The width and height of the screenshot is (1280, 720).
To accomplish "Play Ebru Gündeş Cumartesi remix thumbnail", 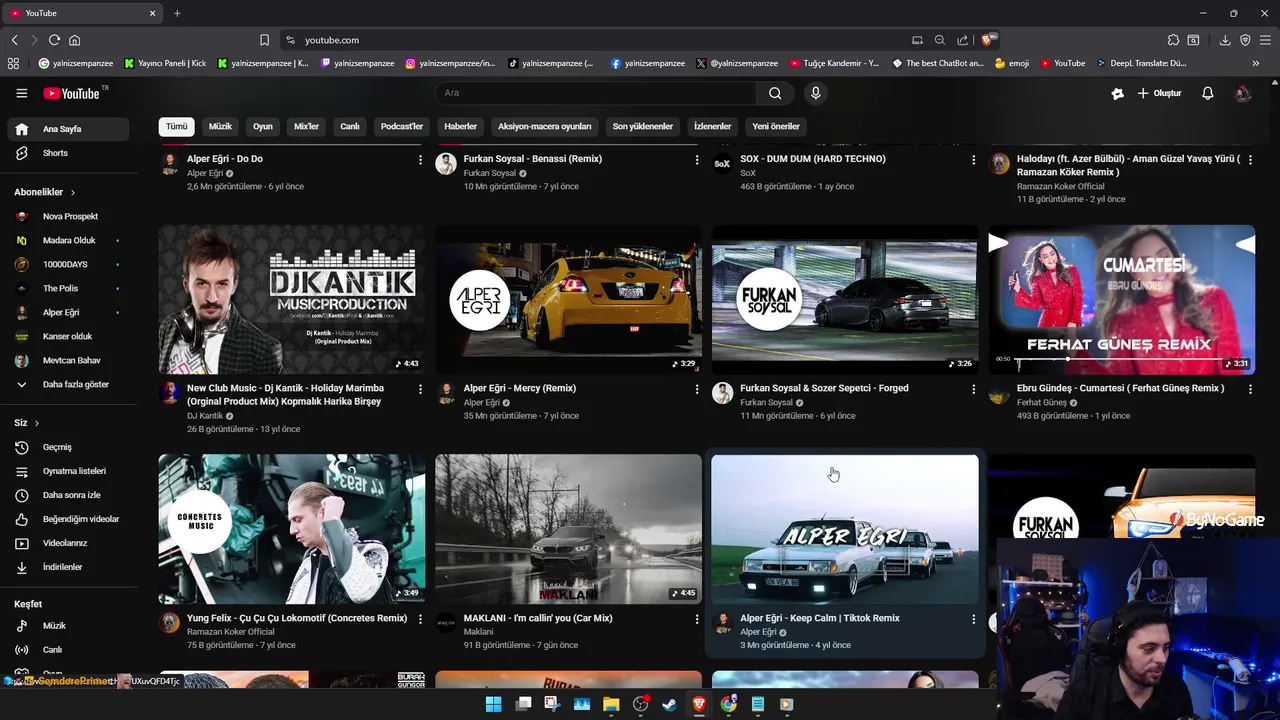I will [1122, 300].
